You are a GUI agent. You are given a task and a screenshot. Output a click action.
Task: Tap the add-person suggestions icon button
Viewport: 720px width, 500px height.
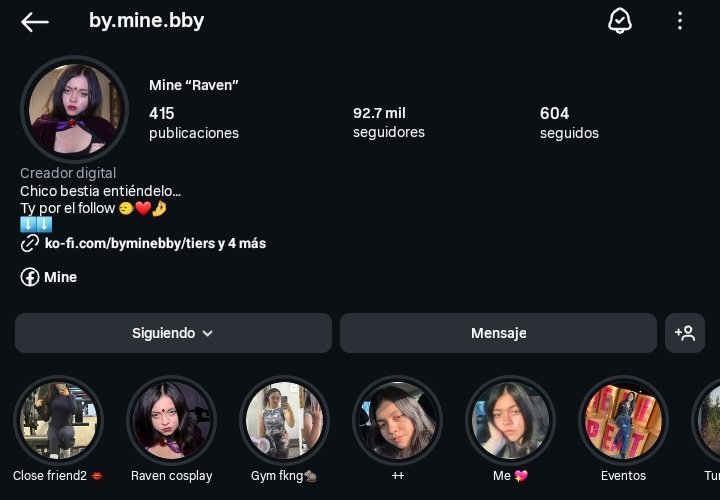pos(685,333)
